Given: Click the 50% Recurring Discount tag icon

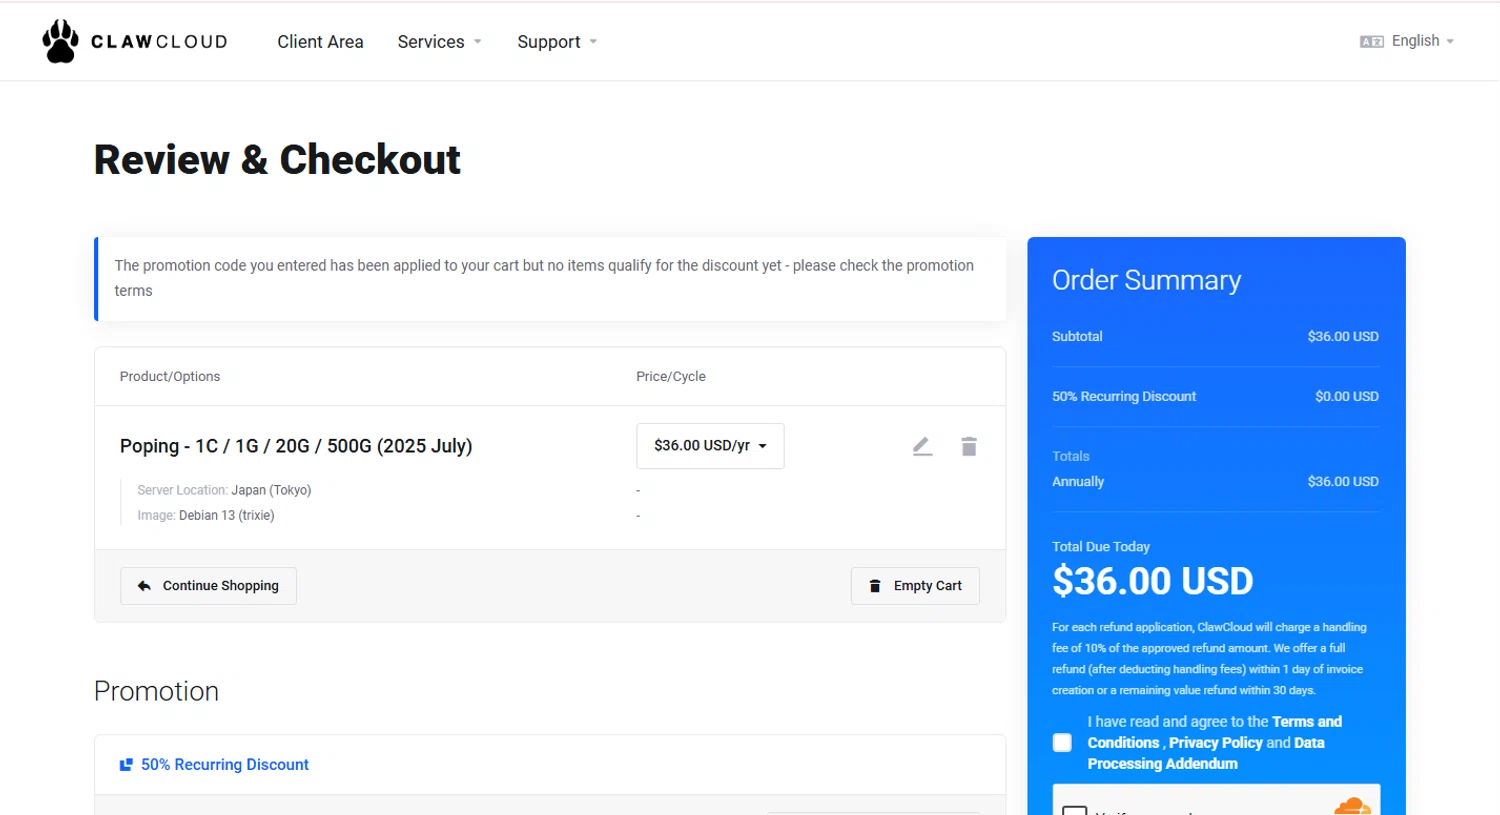Looking at the screenshot, I should point(126,765).
